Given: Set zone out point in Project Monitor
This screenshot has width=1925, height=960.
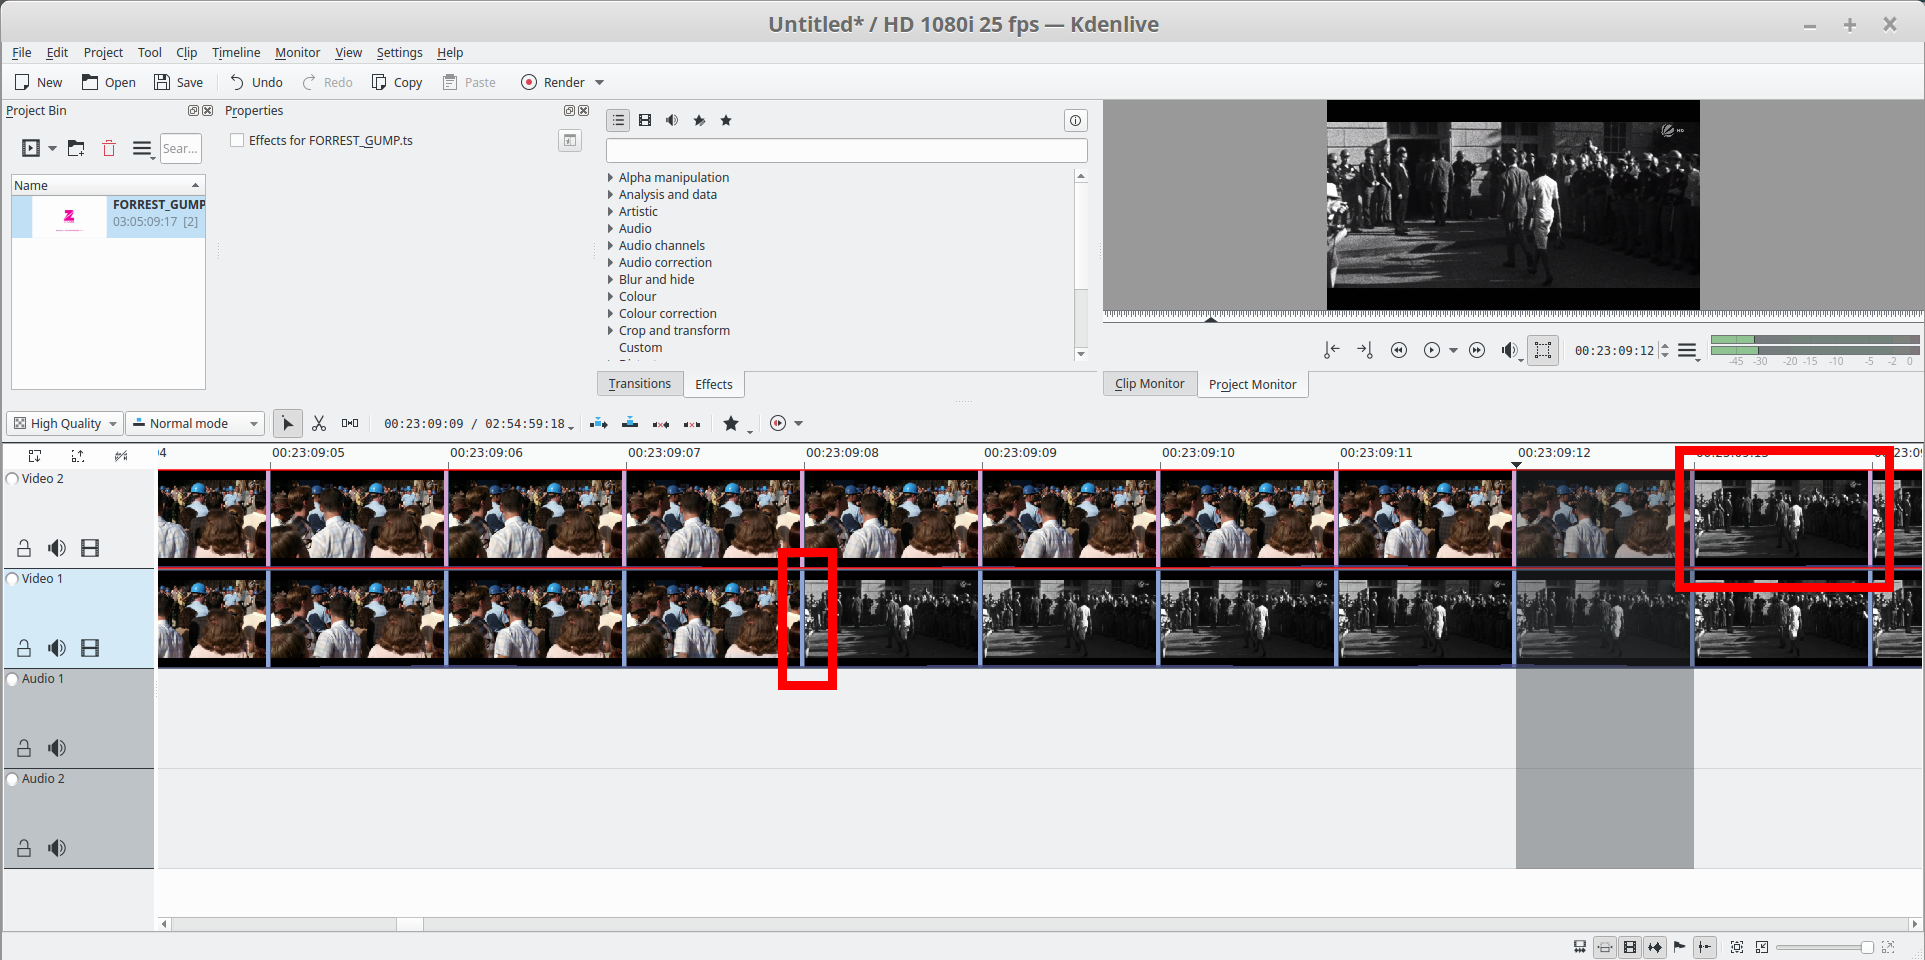Looking at the screenshot, I should [x=1365, y=350].
